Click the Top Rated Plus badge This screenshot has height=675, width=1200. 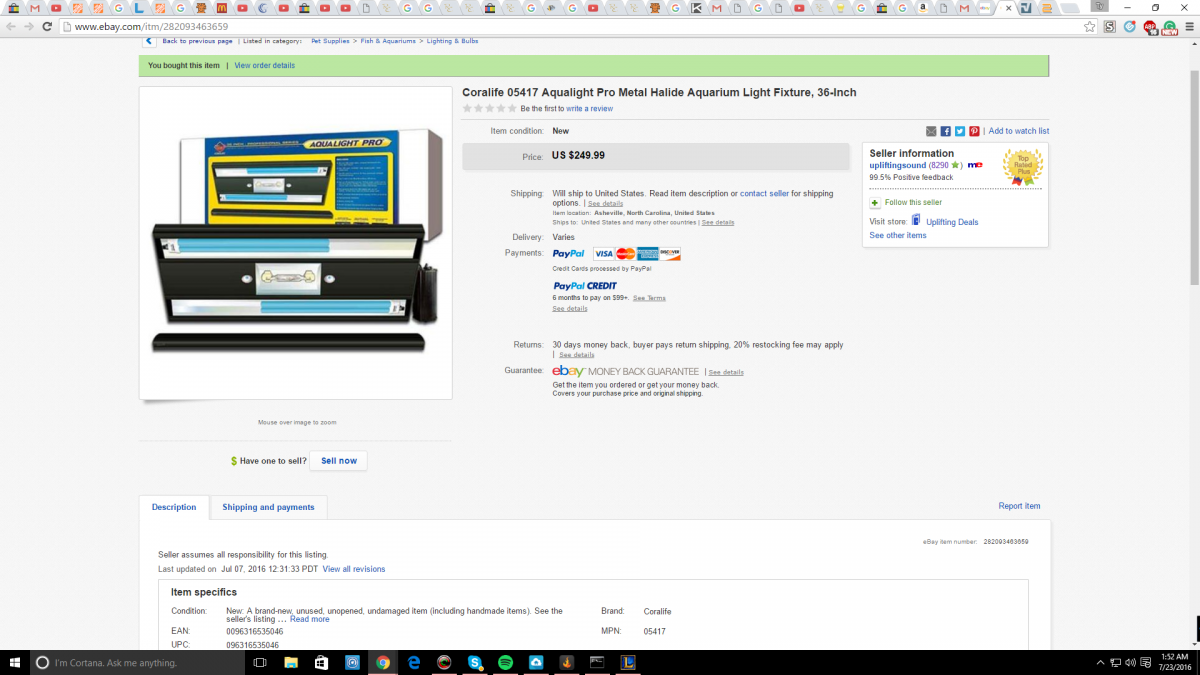pos(1023,167)
